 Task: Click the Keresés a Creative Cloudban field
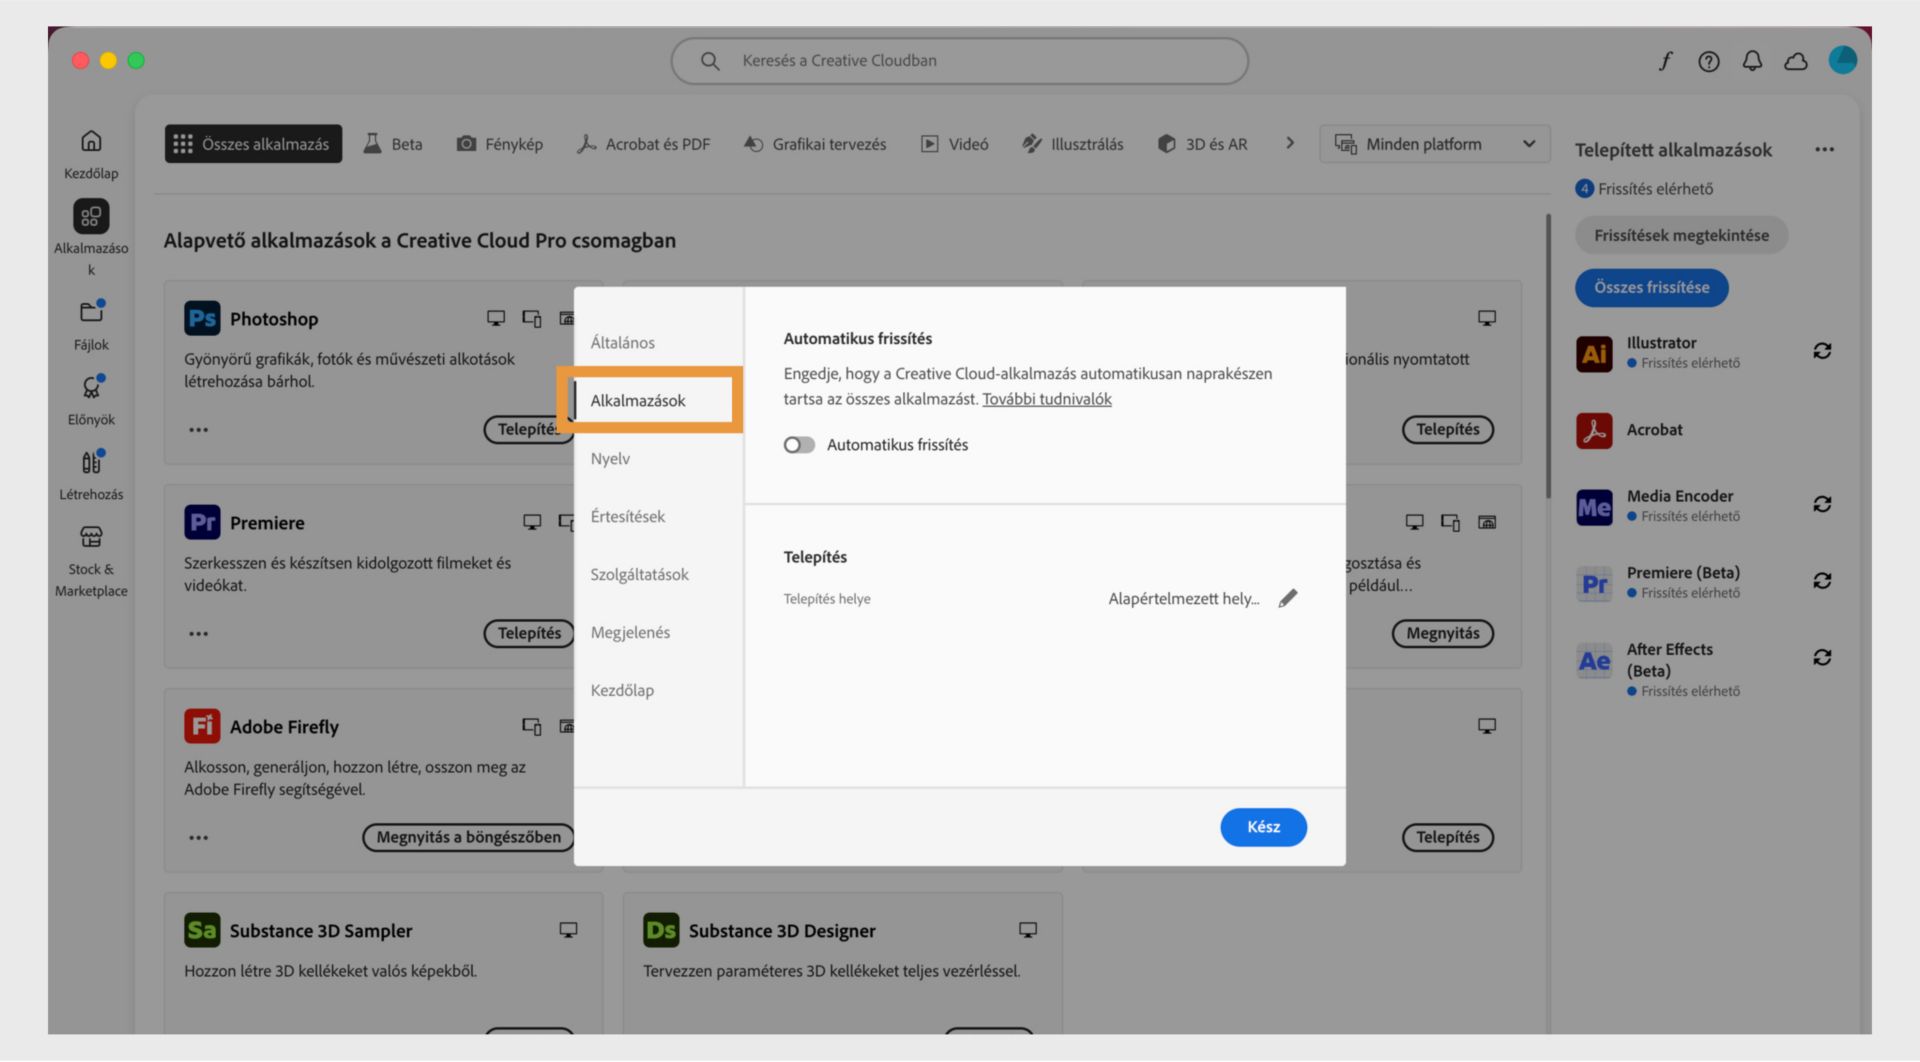point(959,61)
